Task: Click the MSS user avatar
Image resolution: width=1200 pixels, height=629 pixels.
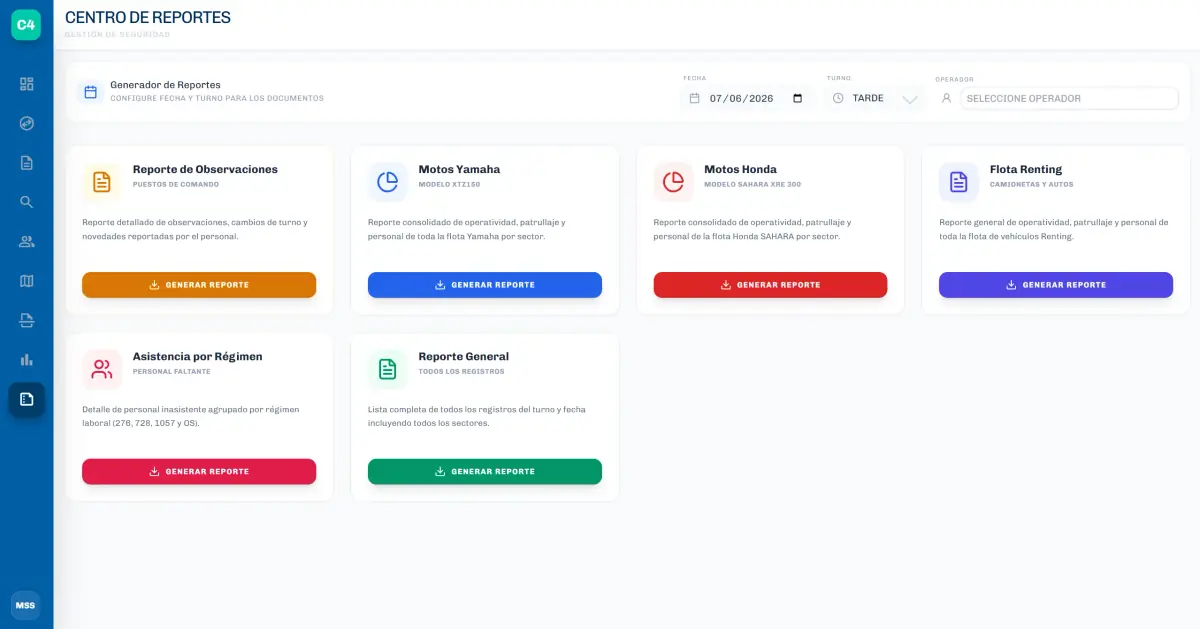Action: tap(26, 605)
